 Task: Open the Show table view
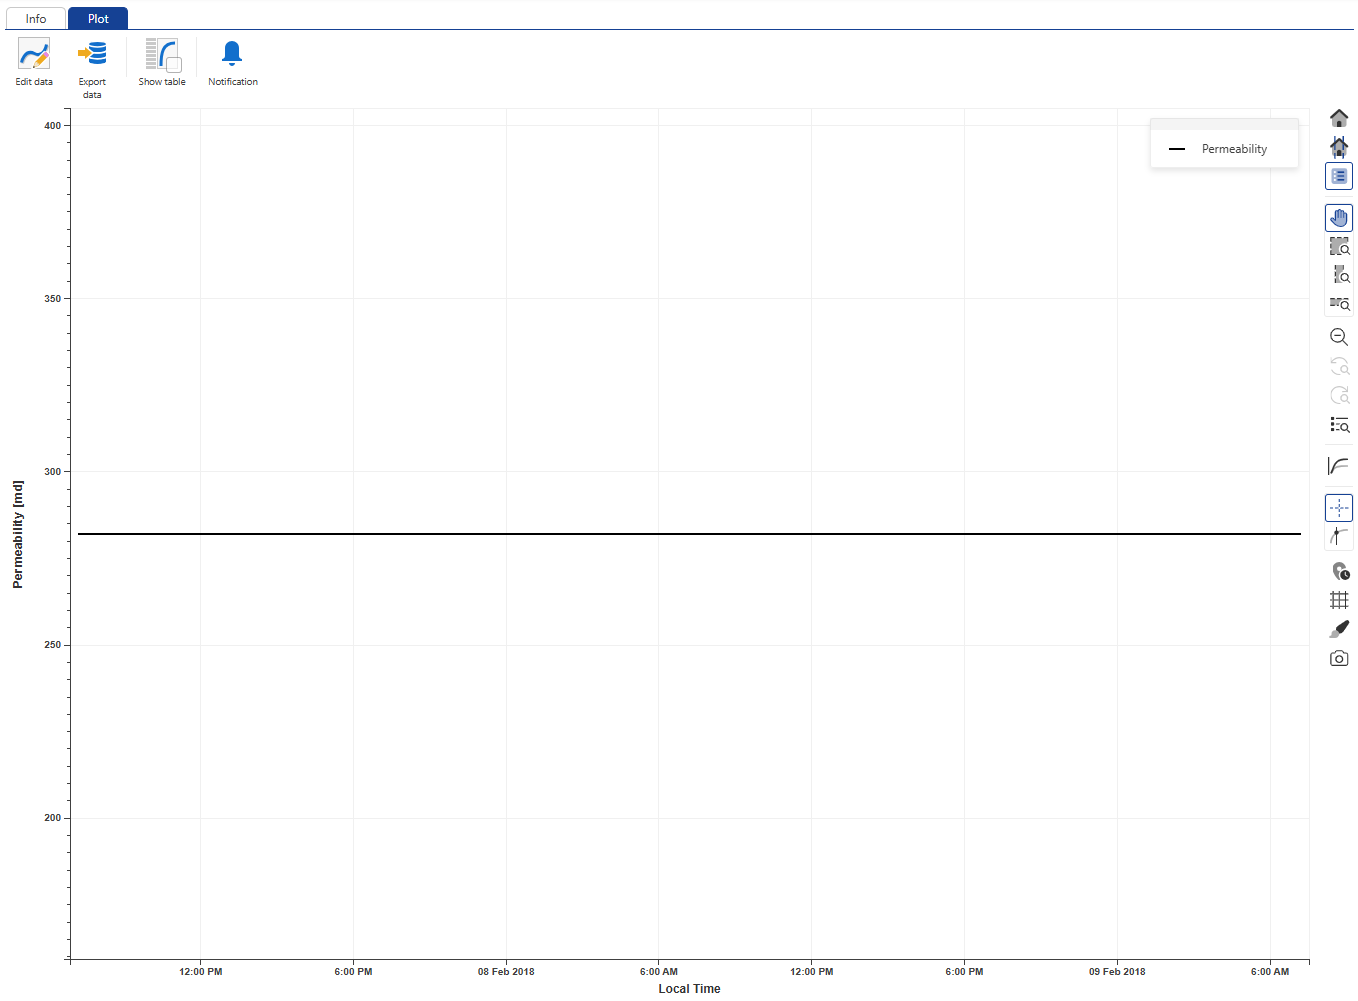[x=162, y=55]
